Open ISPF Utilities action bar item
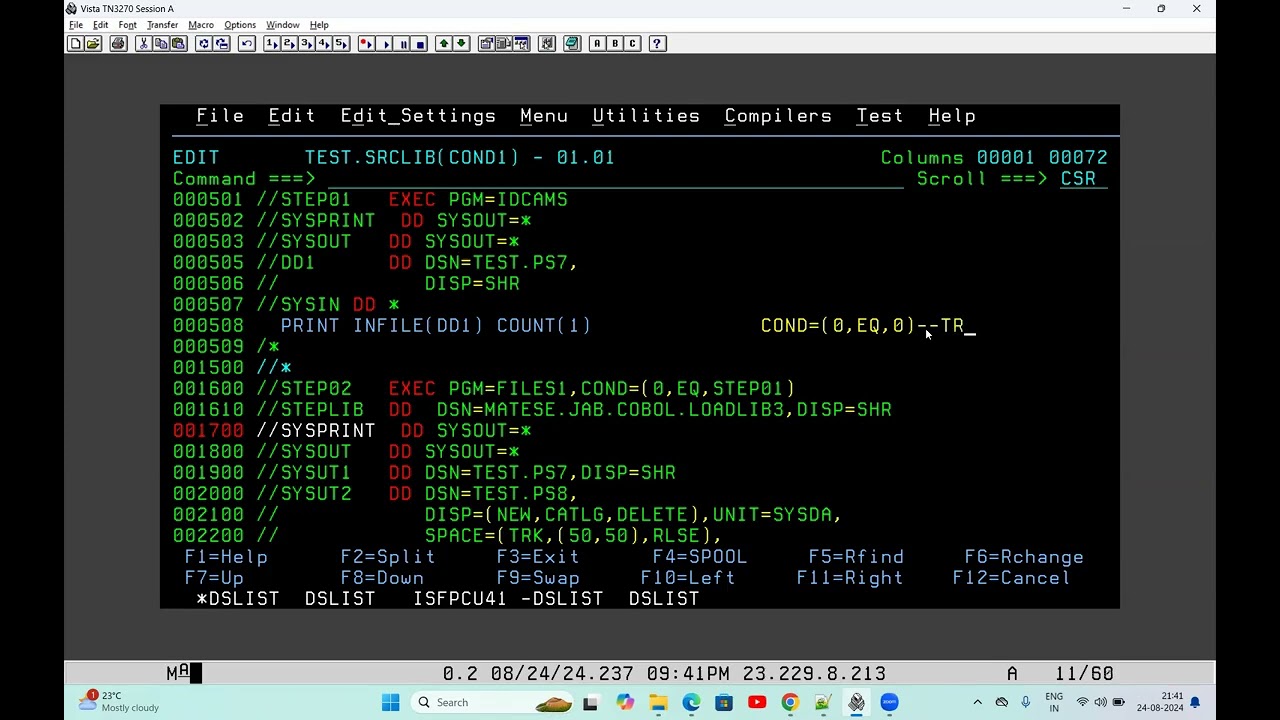1280x720 pixels. [x=646, y=116]
